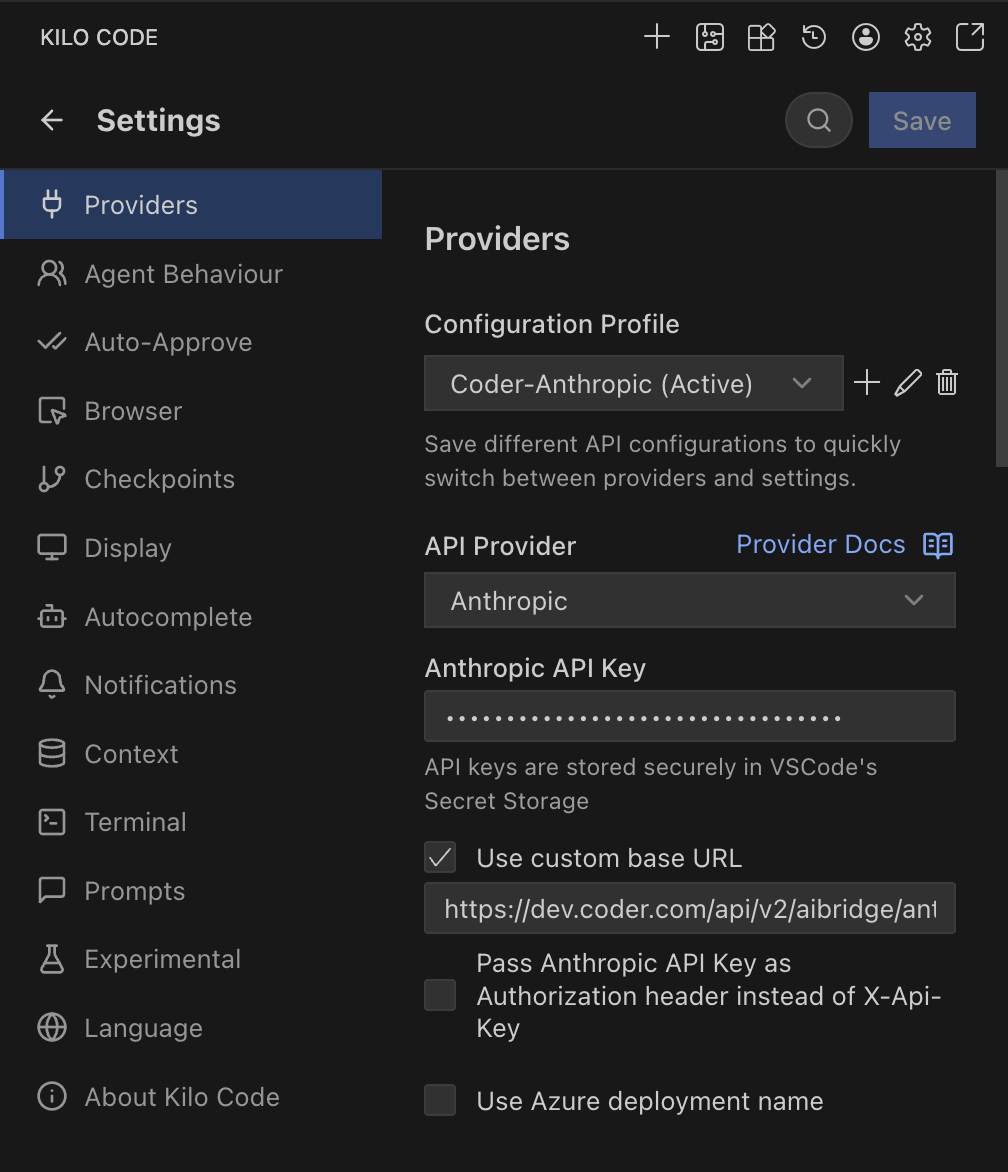Start a new task with plus icon

point(657,37)
